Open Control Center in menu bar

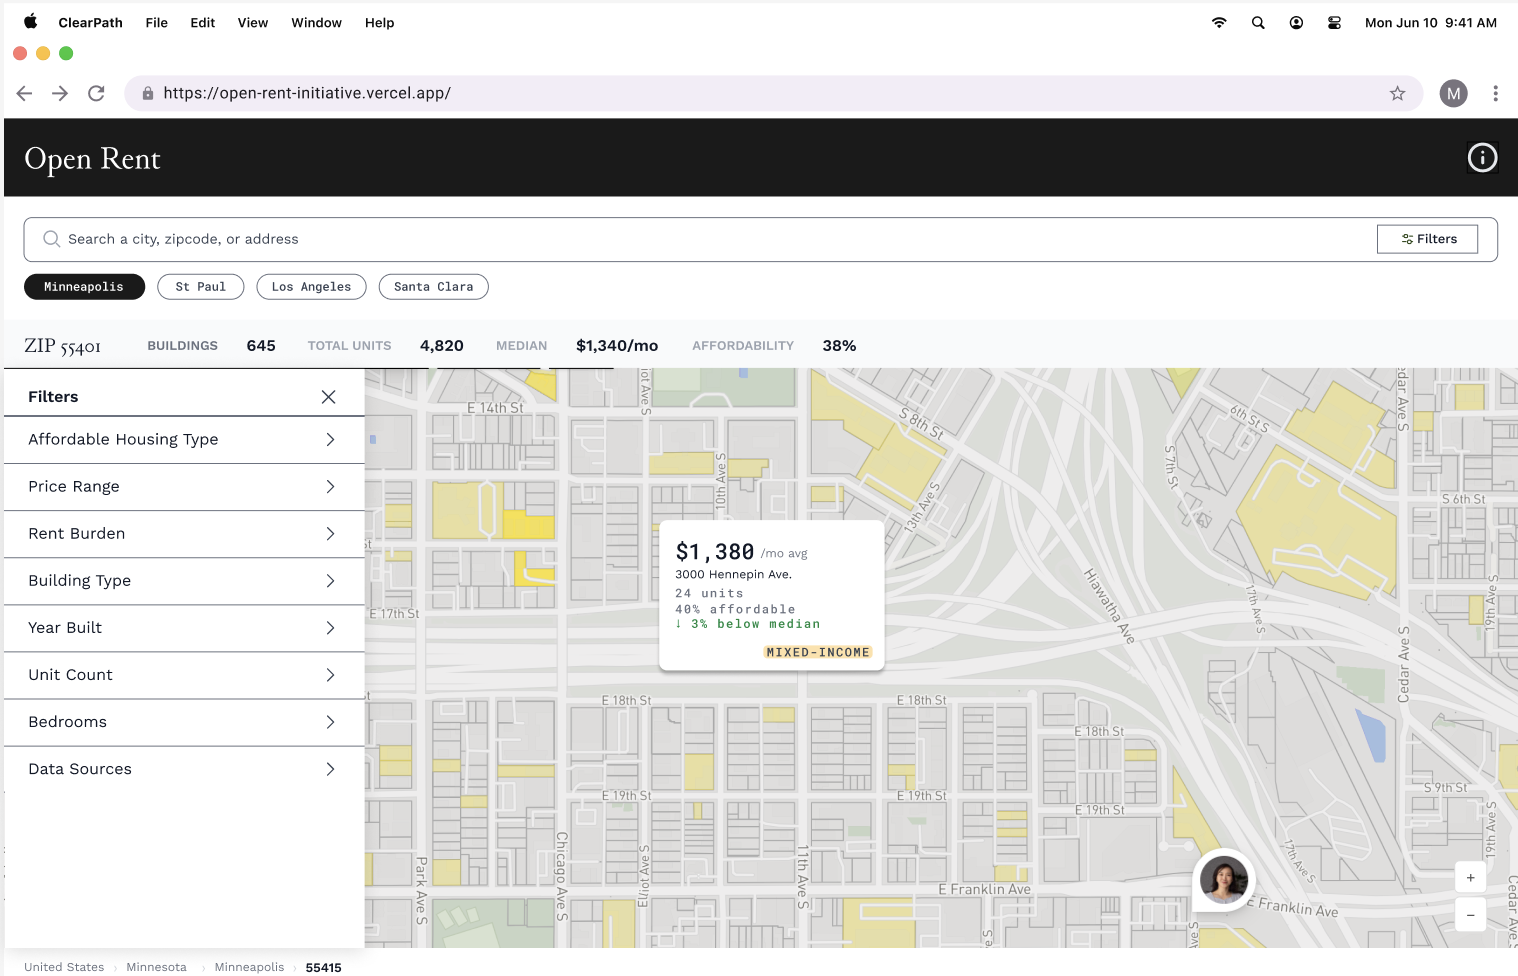tap(1334, 22)
